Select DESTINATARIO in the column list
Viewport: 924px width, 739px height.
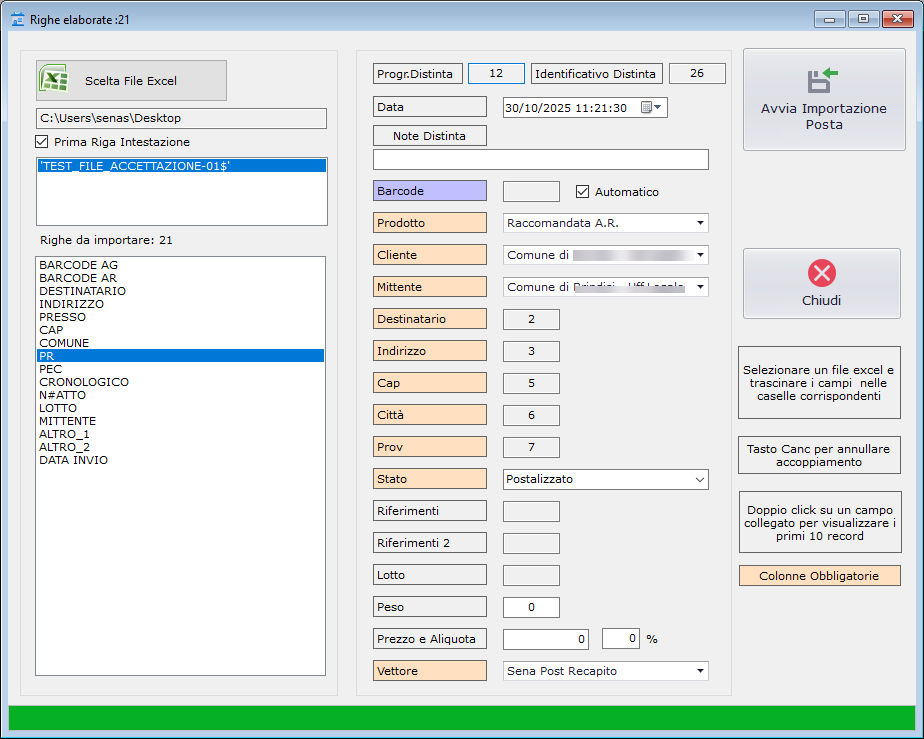(x=83, y=291)
